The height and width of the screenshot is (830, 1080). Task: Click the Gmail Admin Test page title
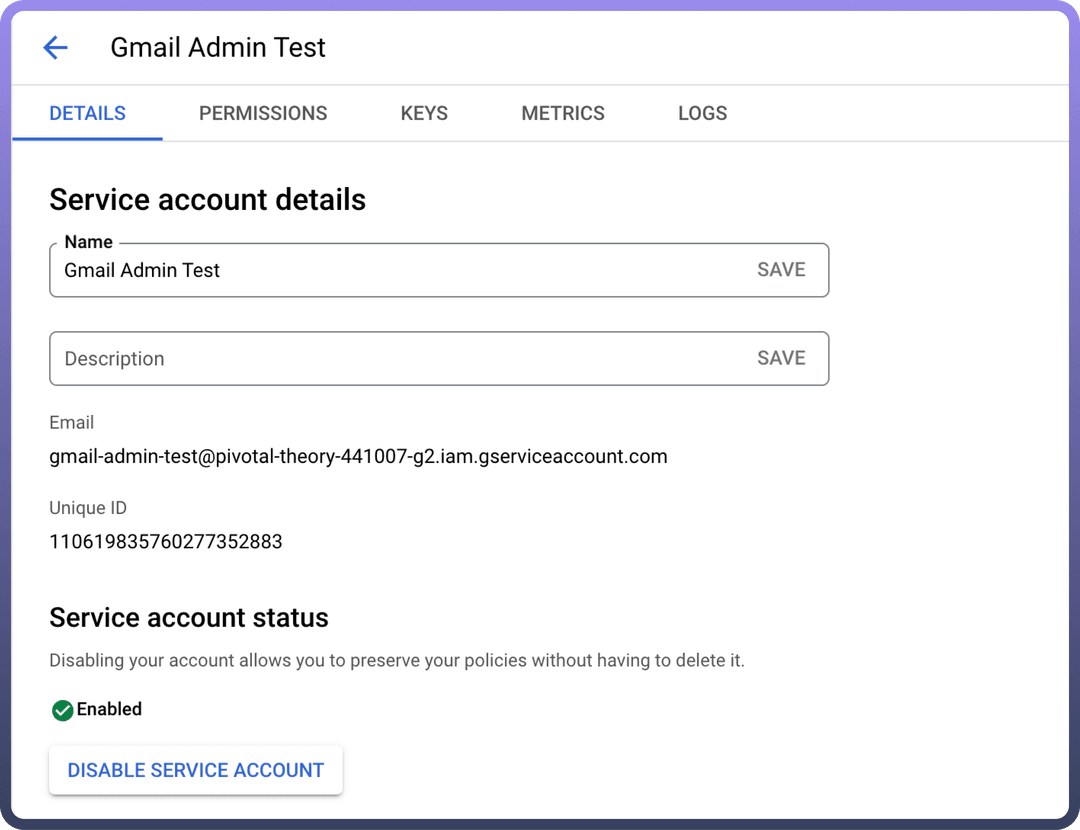(x=218, y=48)
